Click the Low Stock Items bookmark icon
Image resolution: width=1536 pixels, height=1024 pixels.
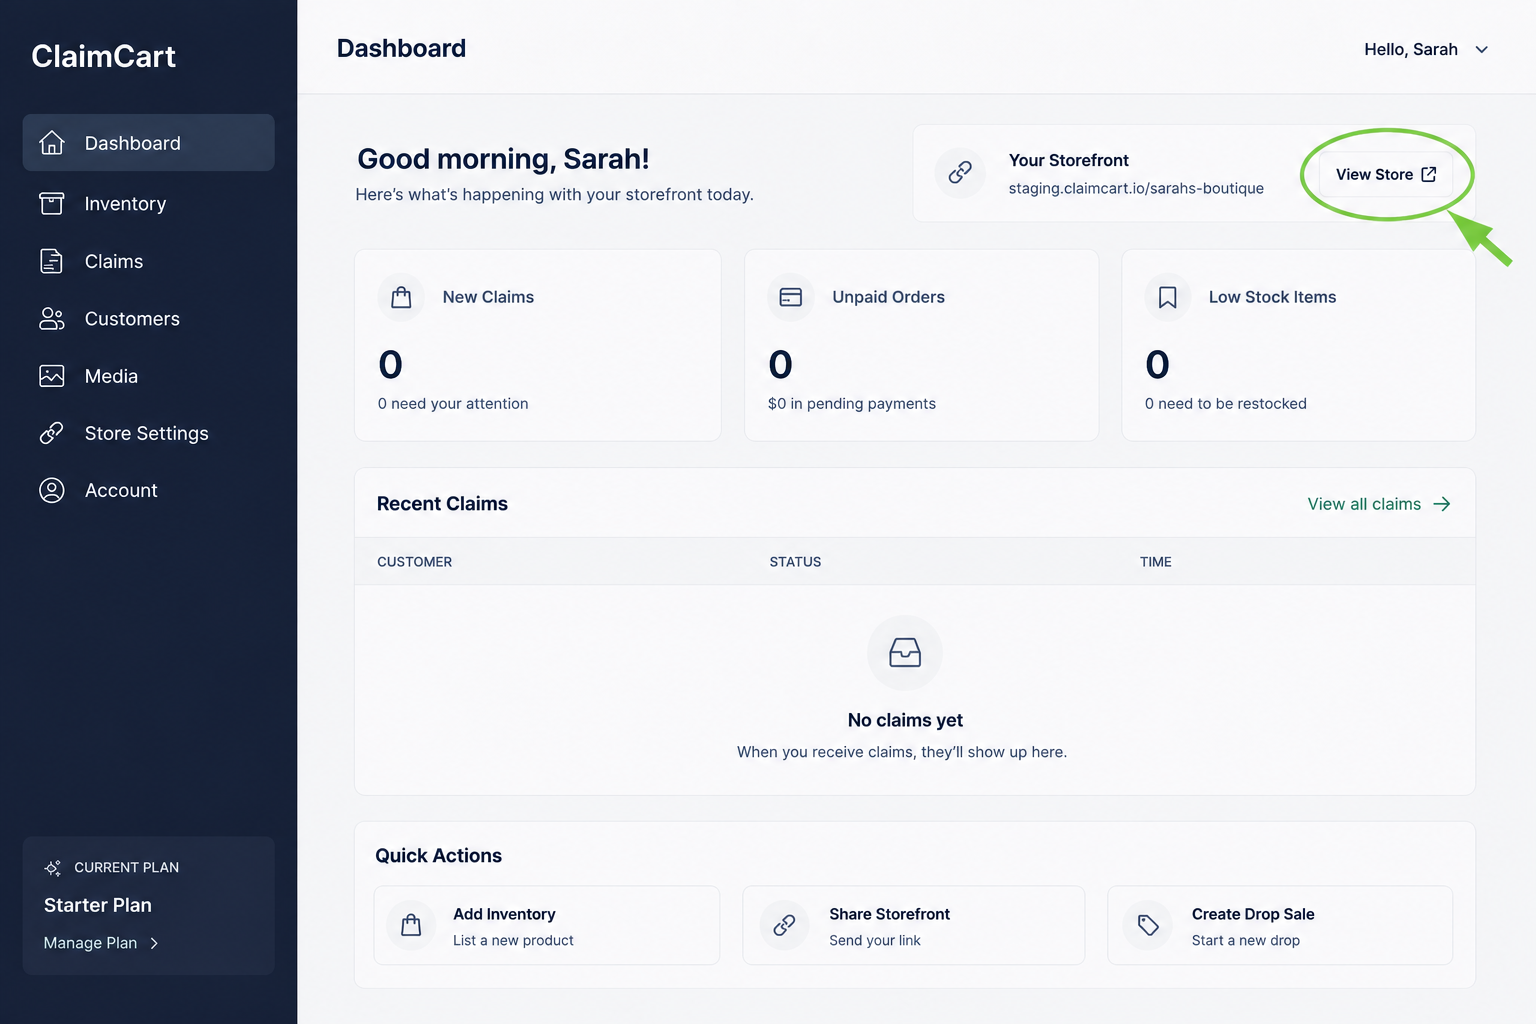click(x=1167, y=297)
